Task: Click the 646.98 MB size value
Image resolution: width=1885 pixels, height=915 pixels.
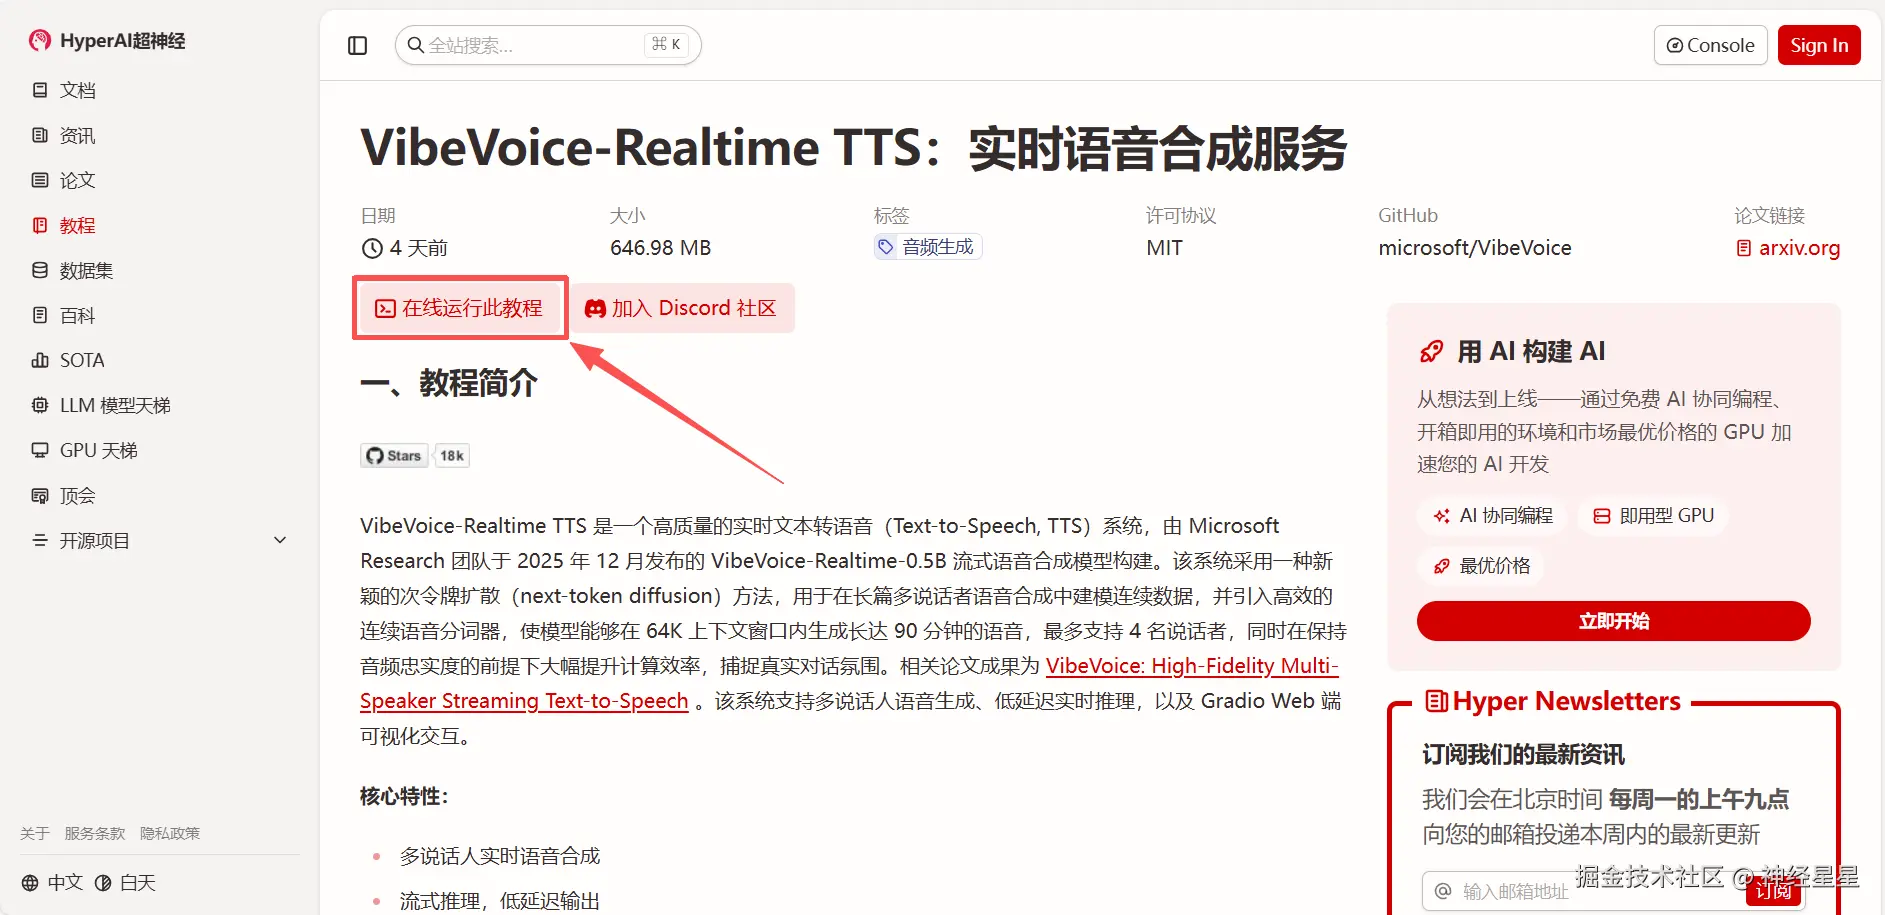Action: tap(661, 248)
